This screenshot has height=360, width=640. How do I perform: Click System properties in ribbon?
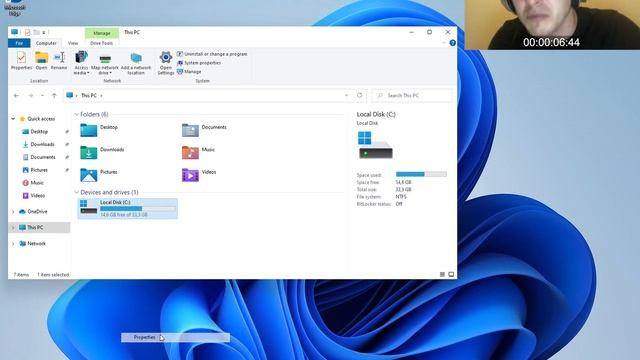pyautogui.click(x=199, y=63)
